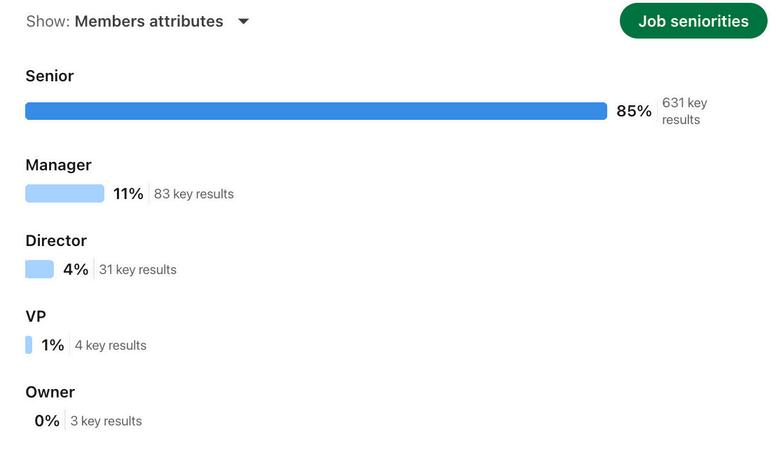Select the Manager category heading
Viewport: 776px width, 450px height.
(x=58, y=165)
